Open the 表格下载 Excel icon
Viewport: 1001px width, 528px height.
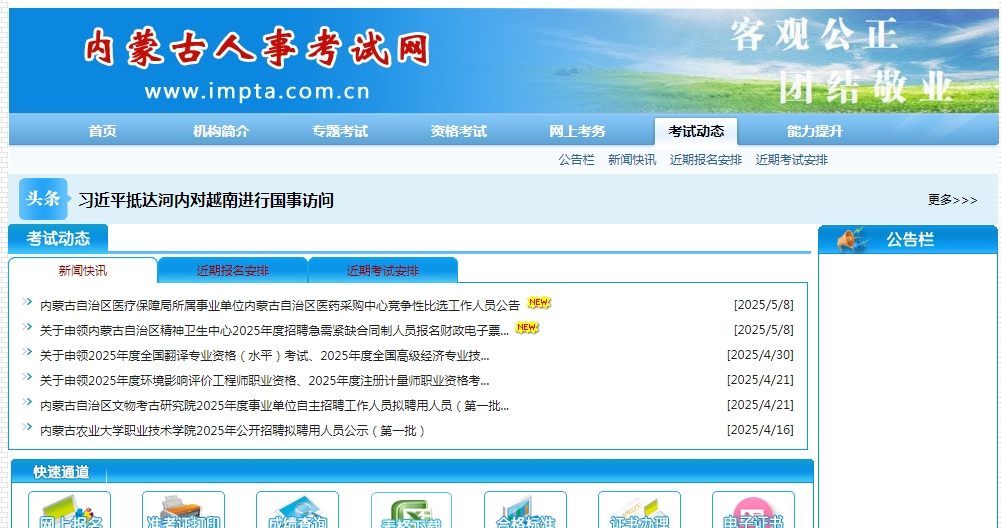pos(411,510)
